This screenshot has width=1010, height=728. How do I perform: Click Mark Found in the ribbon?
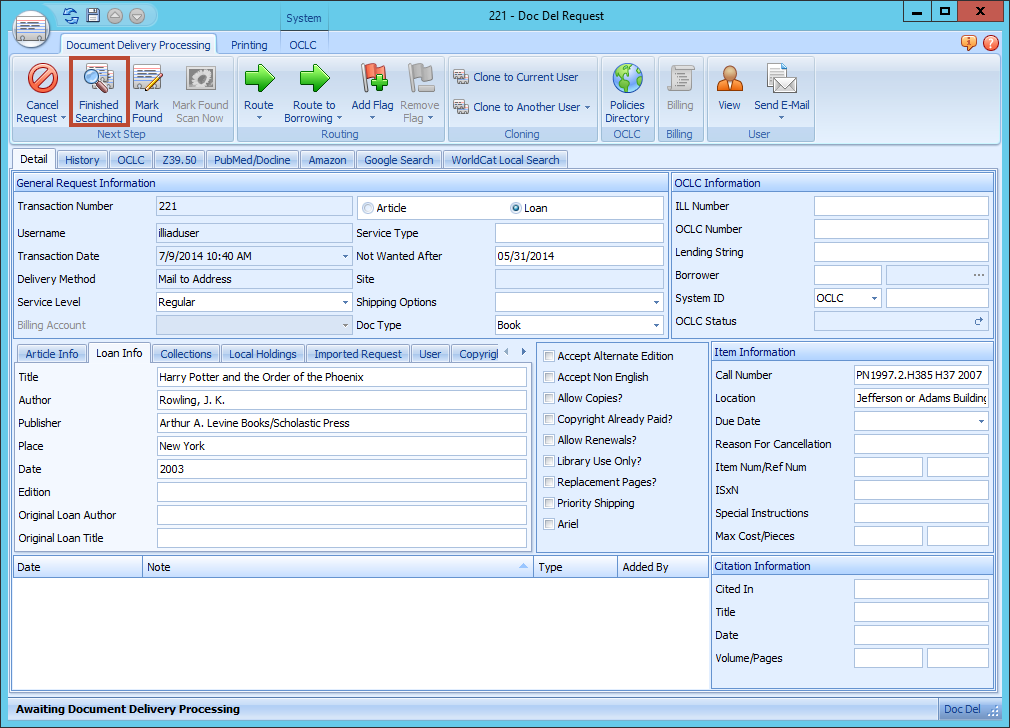147,92
